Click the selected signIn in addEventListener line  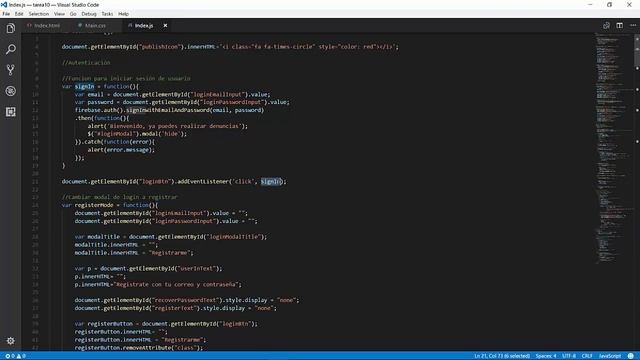tap(271, 182)
